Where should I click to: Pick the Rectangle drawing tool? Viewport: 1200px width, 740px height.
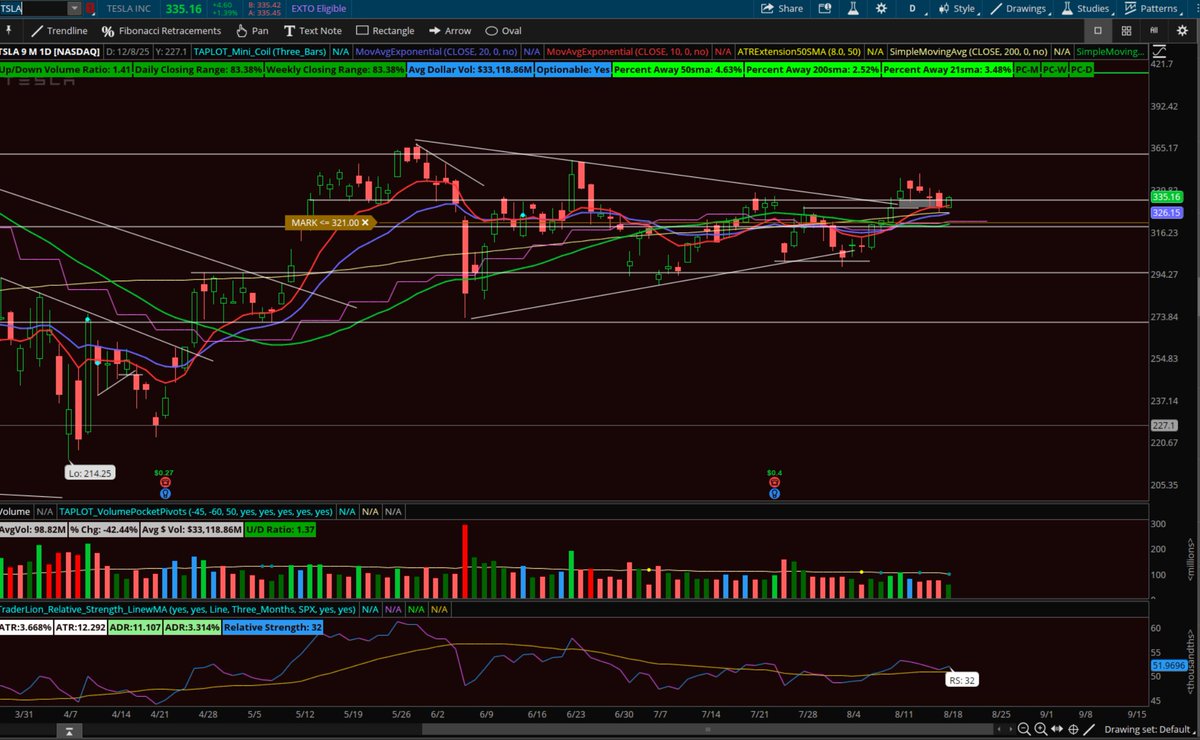click(385, 31)
